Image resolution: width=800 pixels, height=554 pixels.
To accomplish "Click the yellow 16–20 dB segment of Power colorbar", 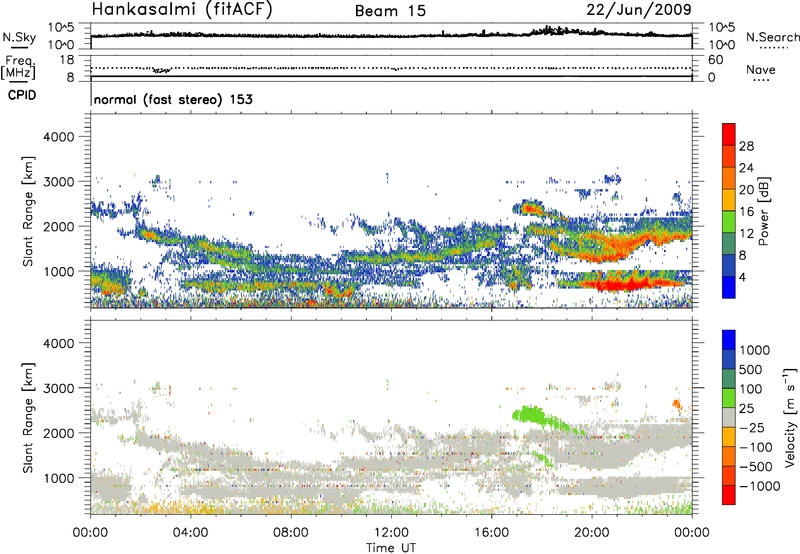I will (x=729, y=200).
